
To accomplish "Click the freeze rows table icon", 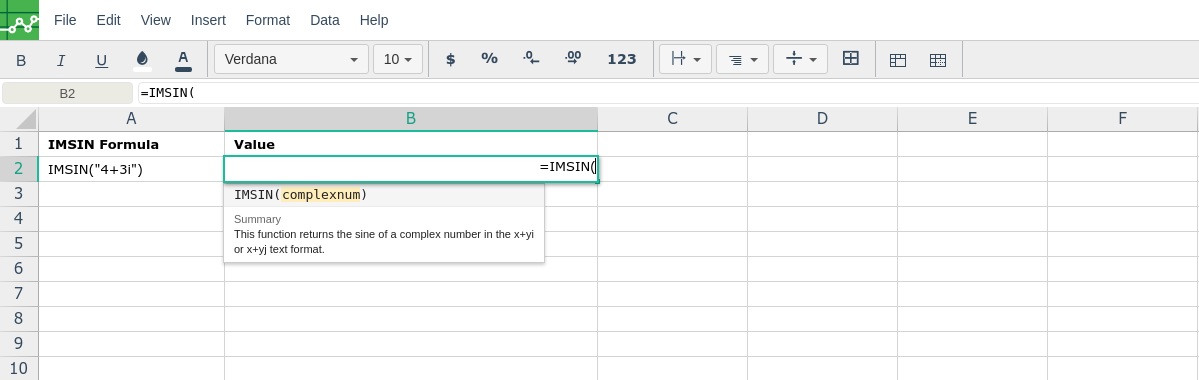I will pyautogui.click(x=898, y=60).
